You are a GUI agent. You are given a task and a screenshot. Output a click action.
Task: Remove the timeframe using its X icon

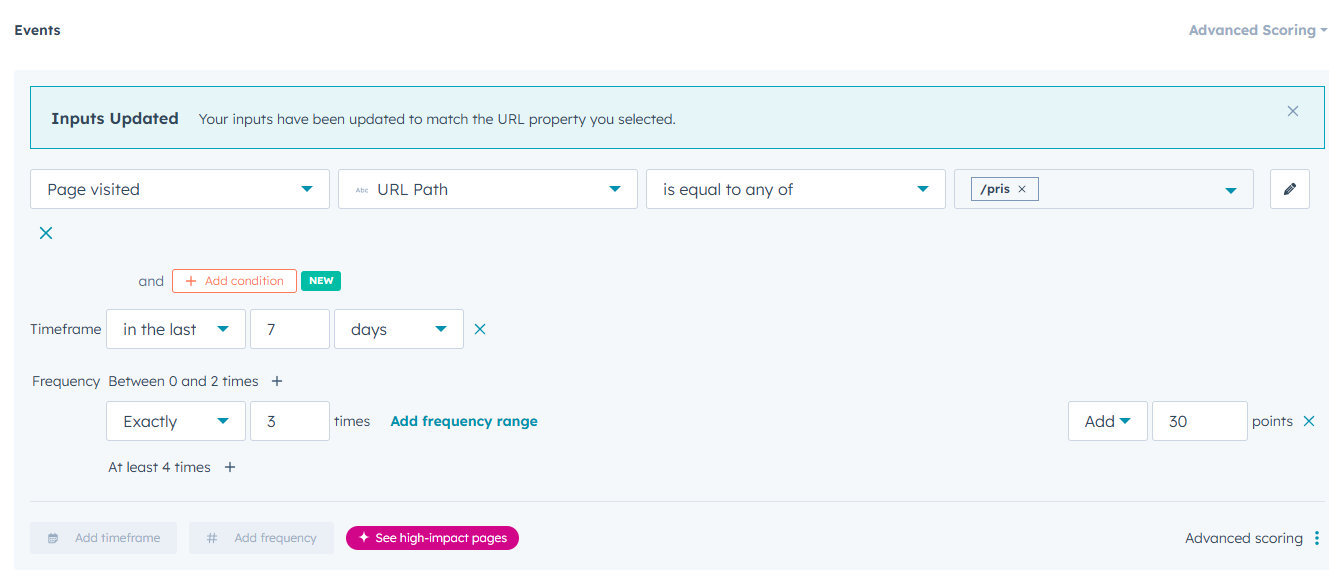point(479,328)
